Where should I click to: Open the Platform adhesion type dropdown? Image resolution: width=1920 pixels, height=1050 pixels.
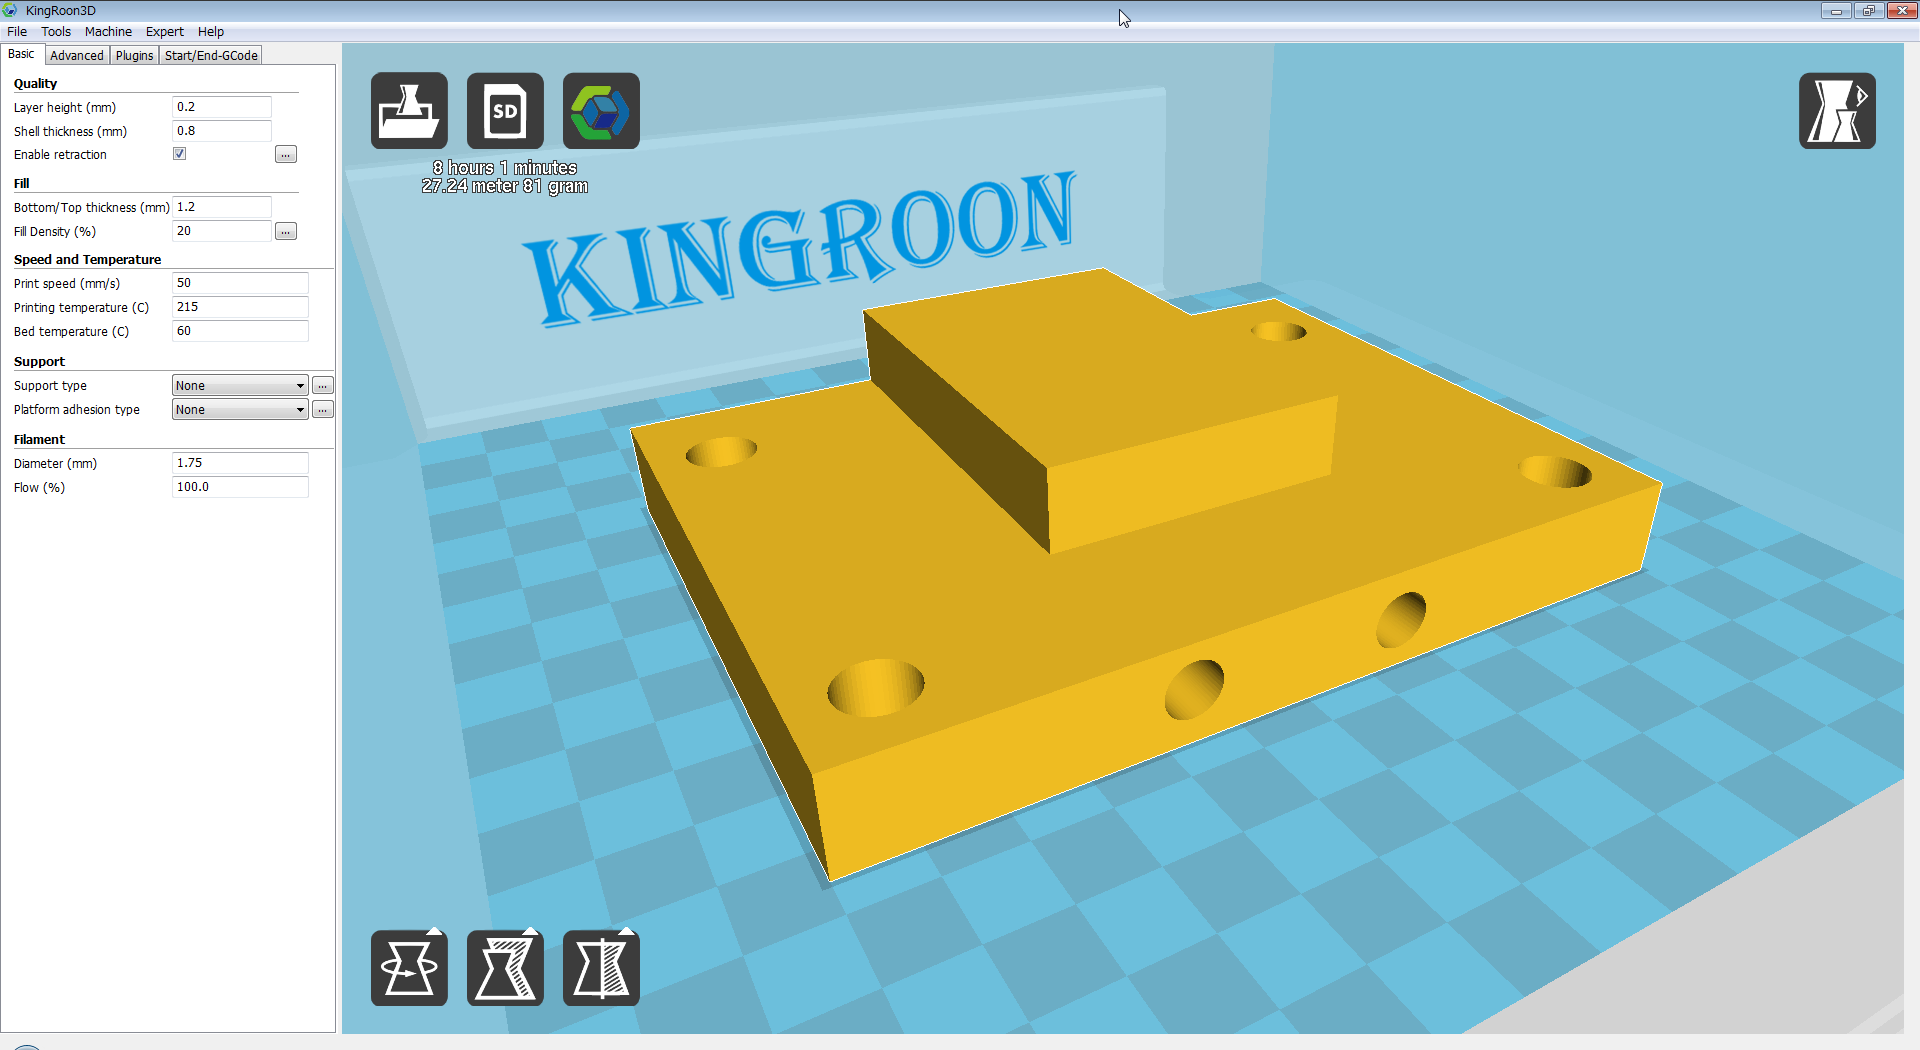[x=240, y=410]
